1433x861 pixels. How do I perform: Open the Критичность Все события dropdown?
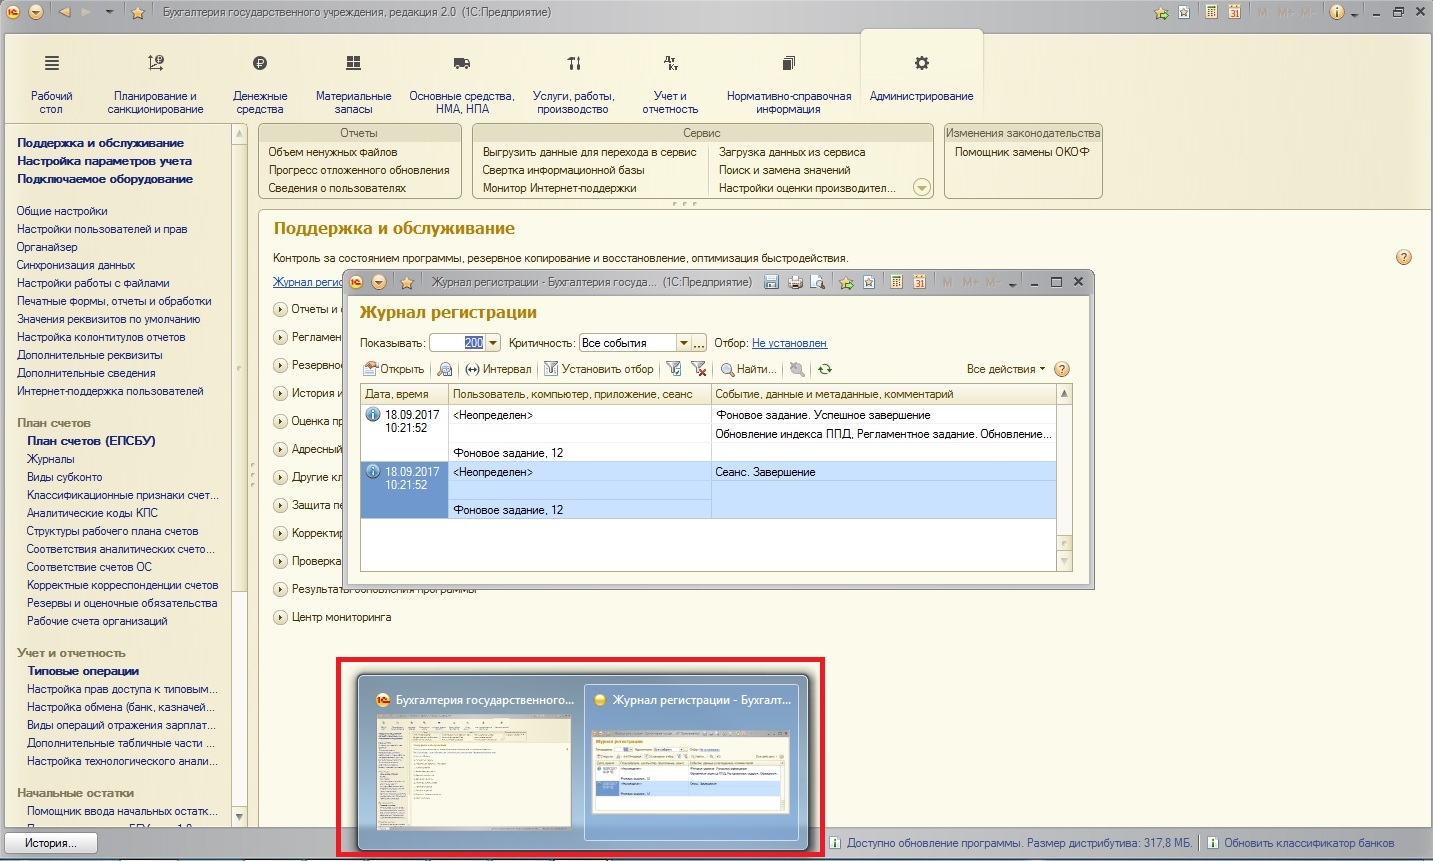(x=684, y=343)
